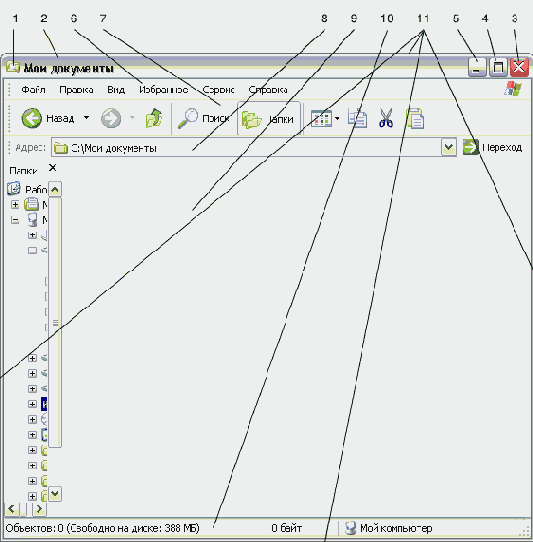533x542 pixels.
Task: Toggle the Папки folders pane button
Action: coord(269,119)
